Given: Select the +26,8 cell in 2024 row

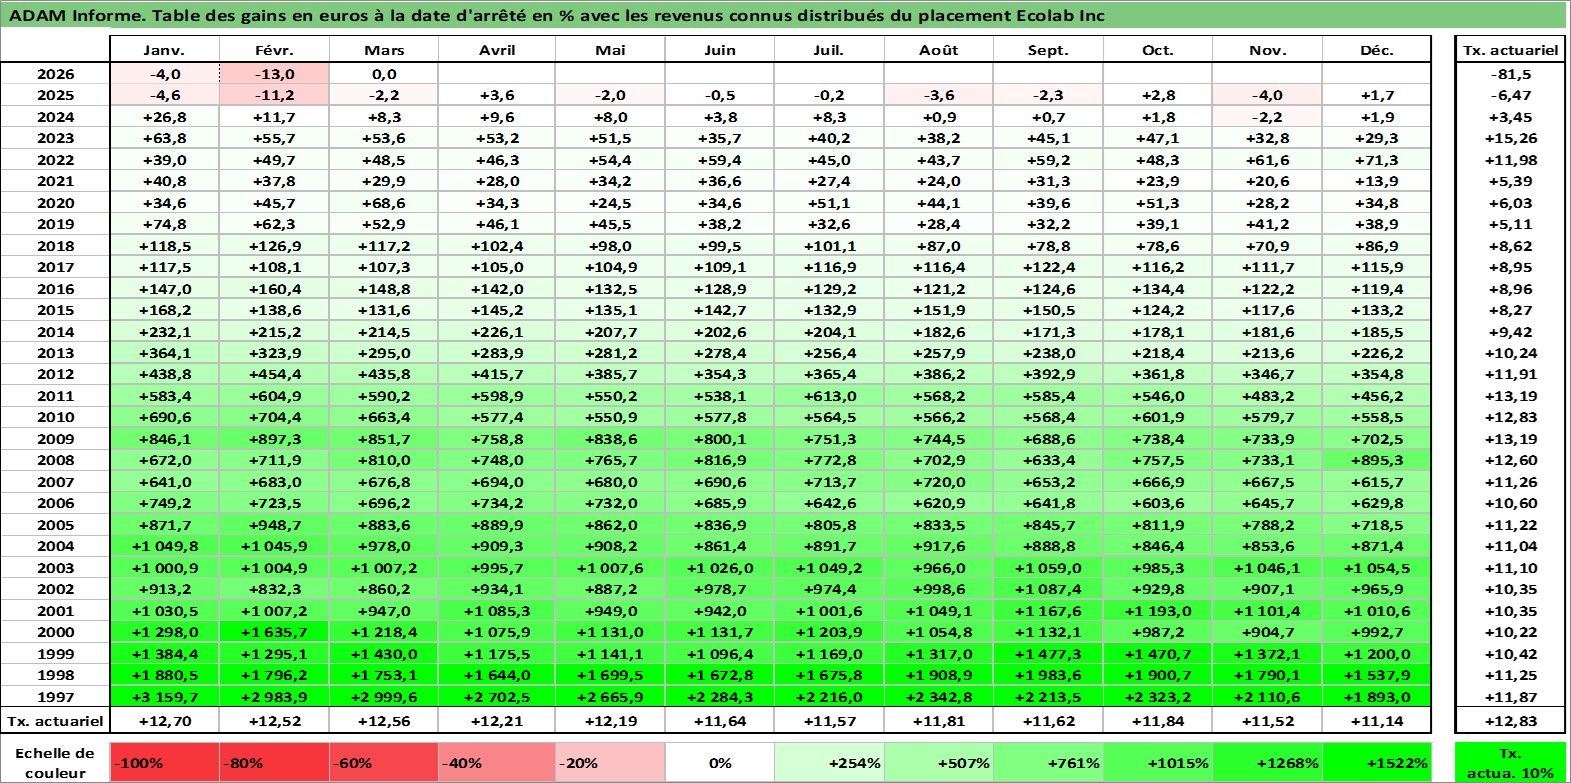Looking at the screenshot, I should (164, 117).
